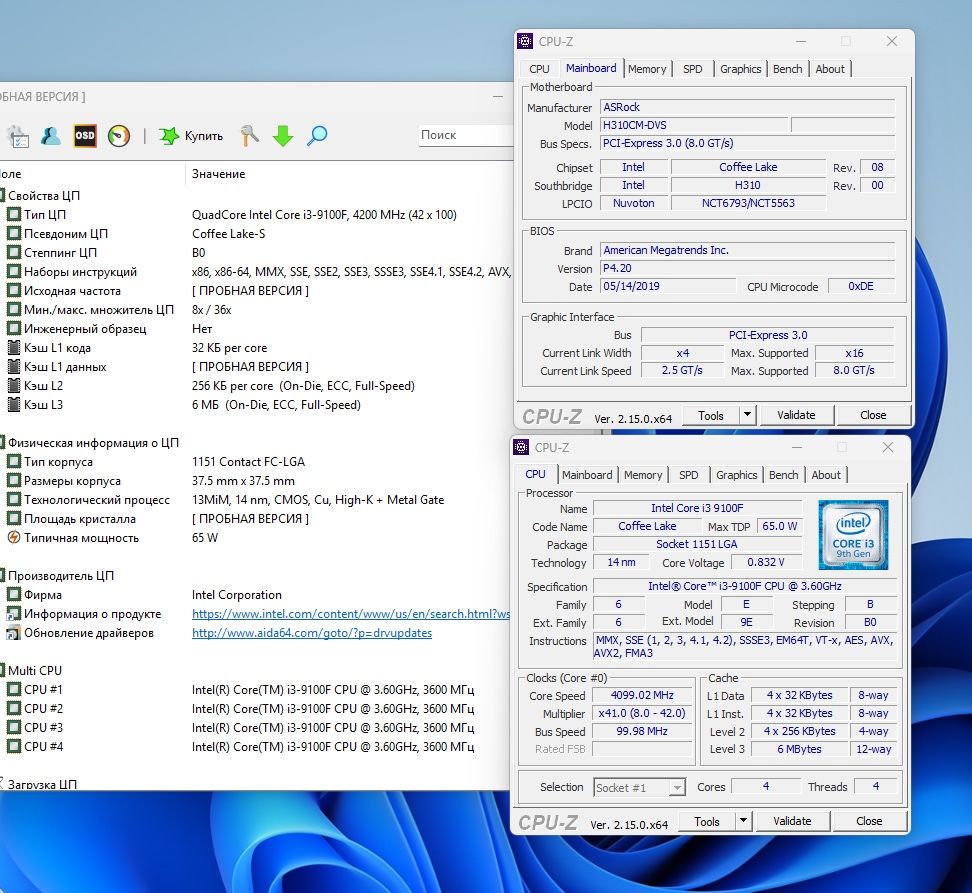Click the value 'Coffee Lake-S' in AIDA64
Image resolution: width=972 pixels, height=893 pixels.
[x=229, y=234]
